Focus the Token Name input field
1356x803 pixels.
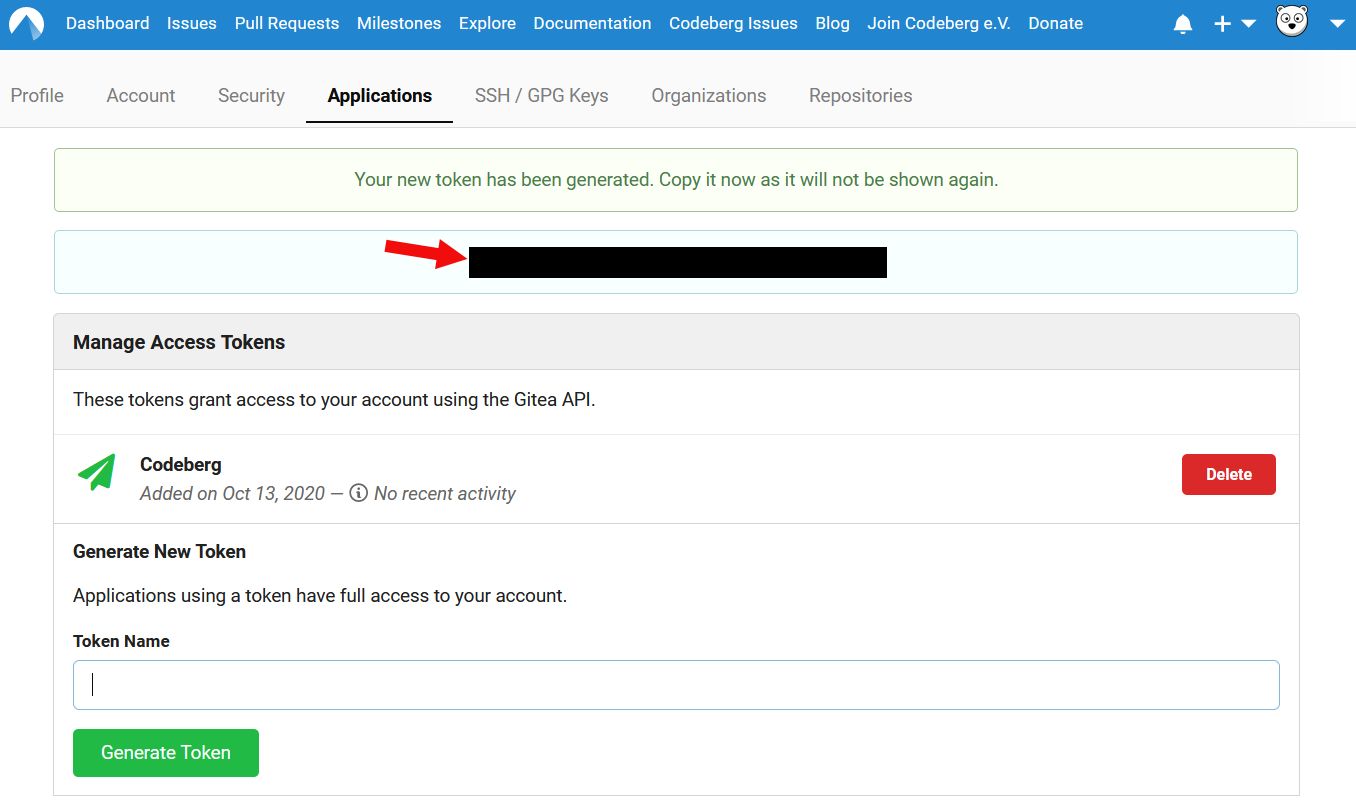[676, 685]
